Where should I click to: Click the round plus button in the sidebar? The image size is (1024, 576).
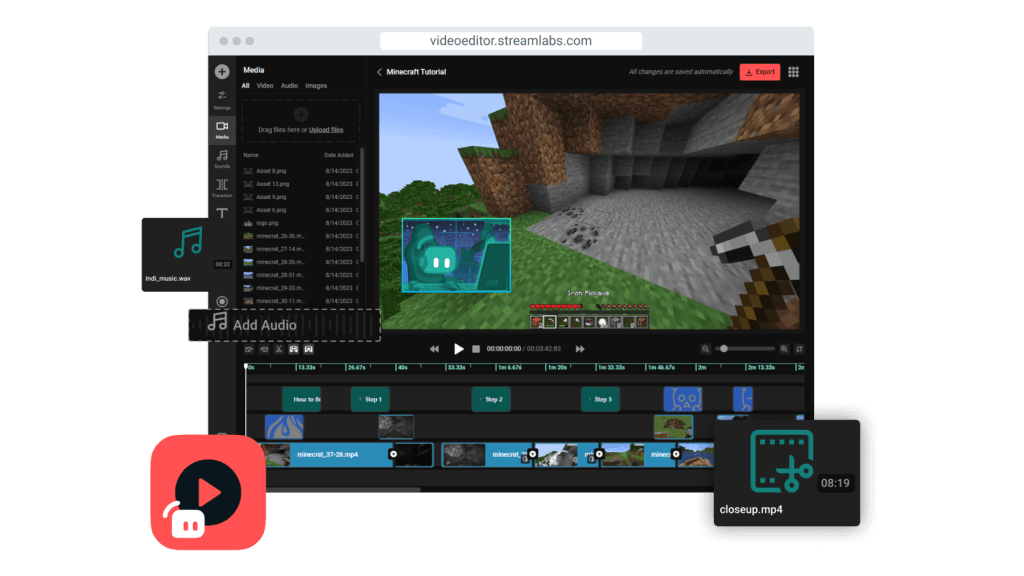[x=222, y=71]
